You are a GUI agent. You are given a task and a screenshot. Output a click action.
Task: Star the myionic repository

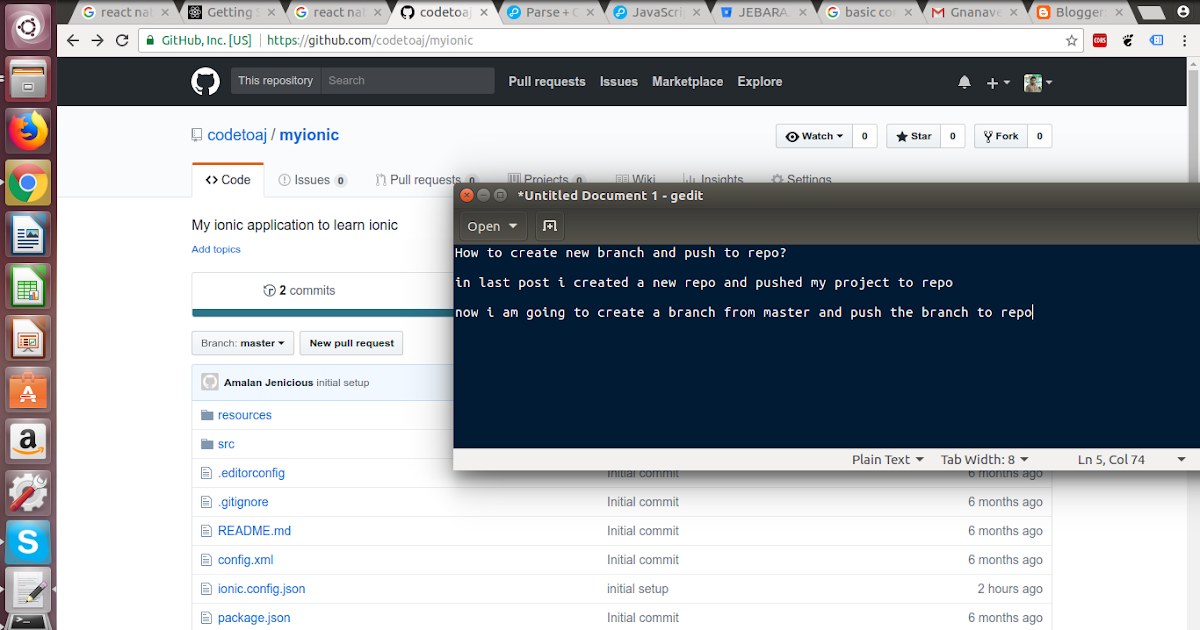[916, 136]
